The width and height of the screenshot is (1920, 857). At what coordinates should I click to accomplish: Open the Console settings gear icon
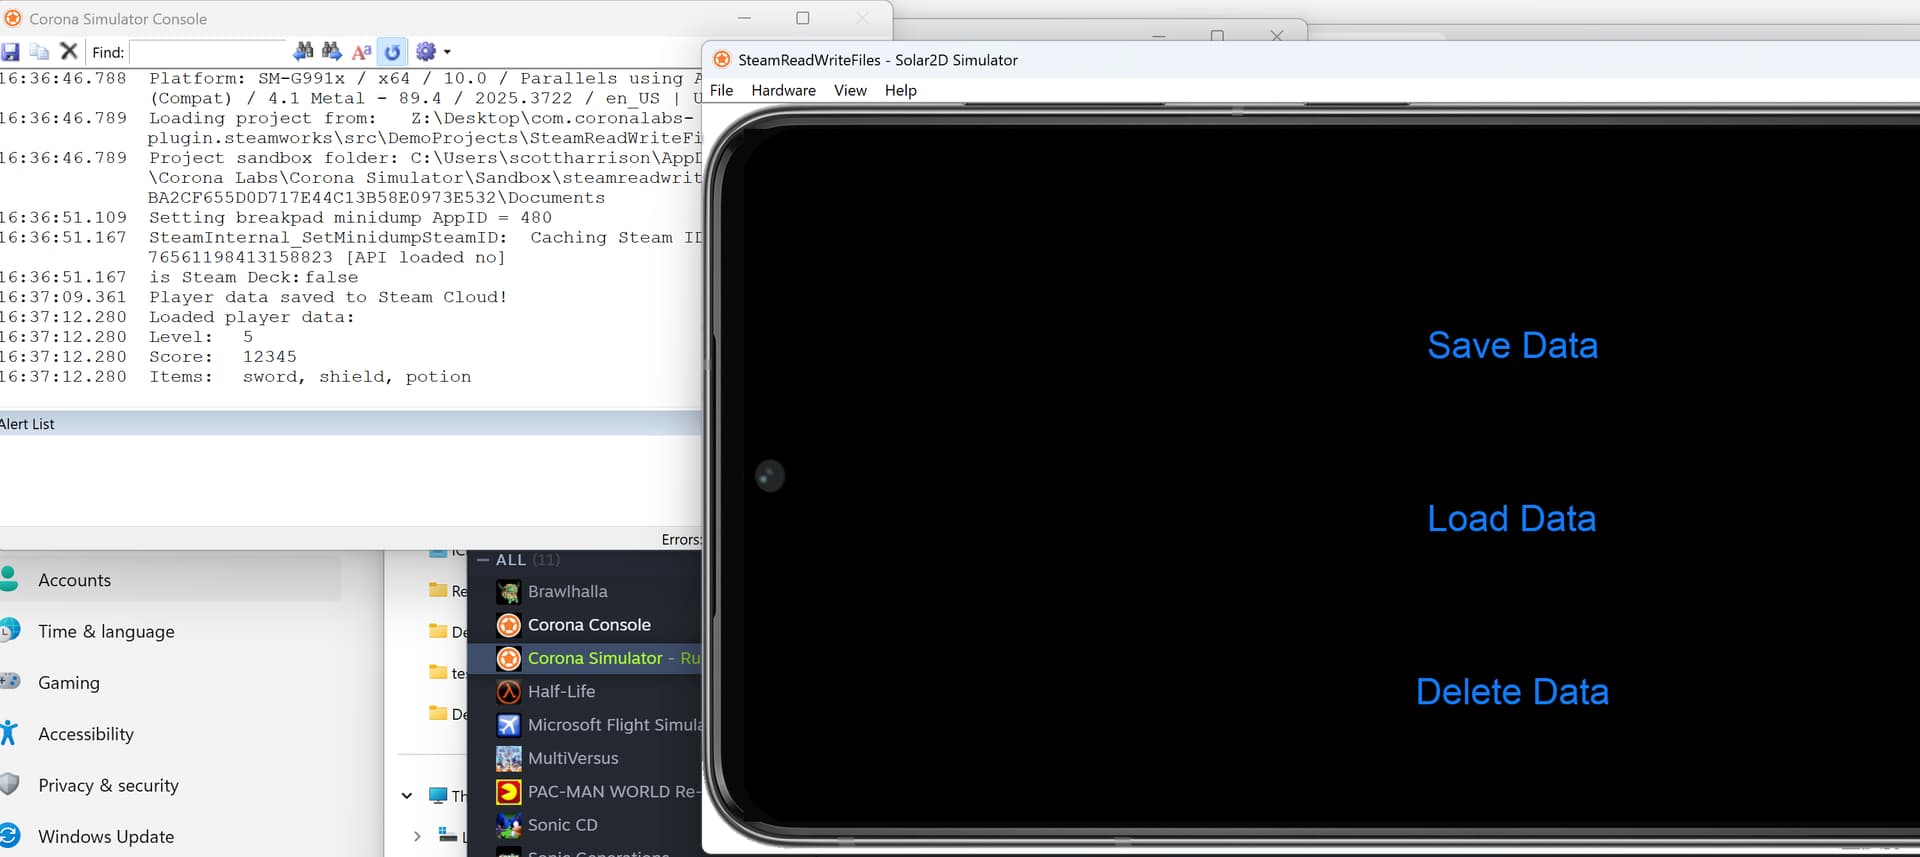[x=426, y=51]
